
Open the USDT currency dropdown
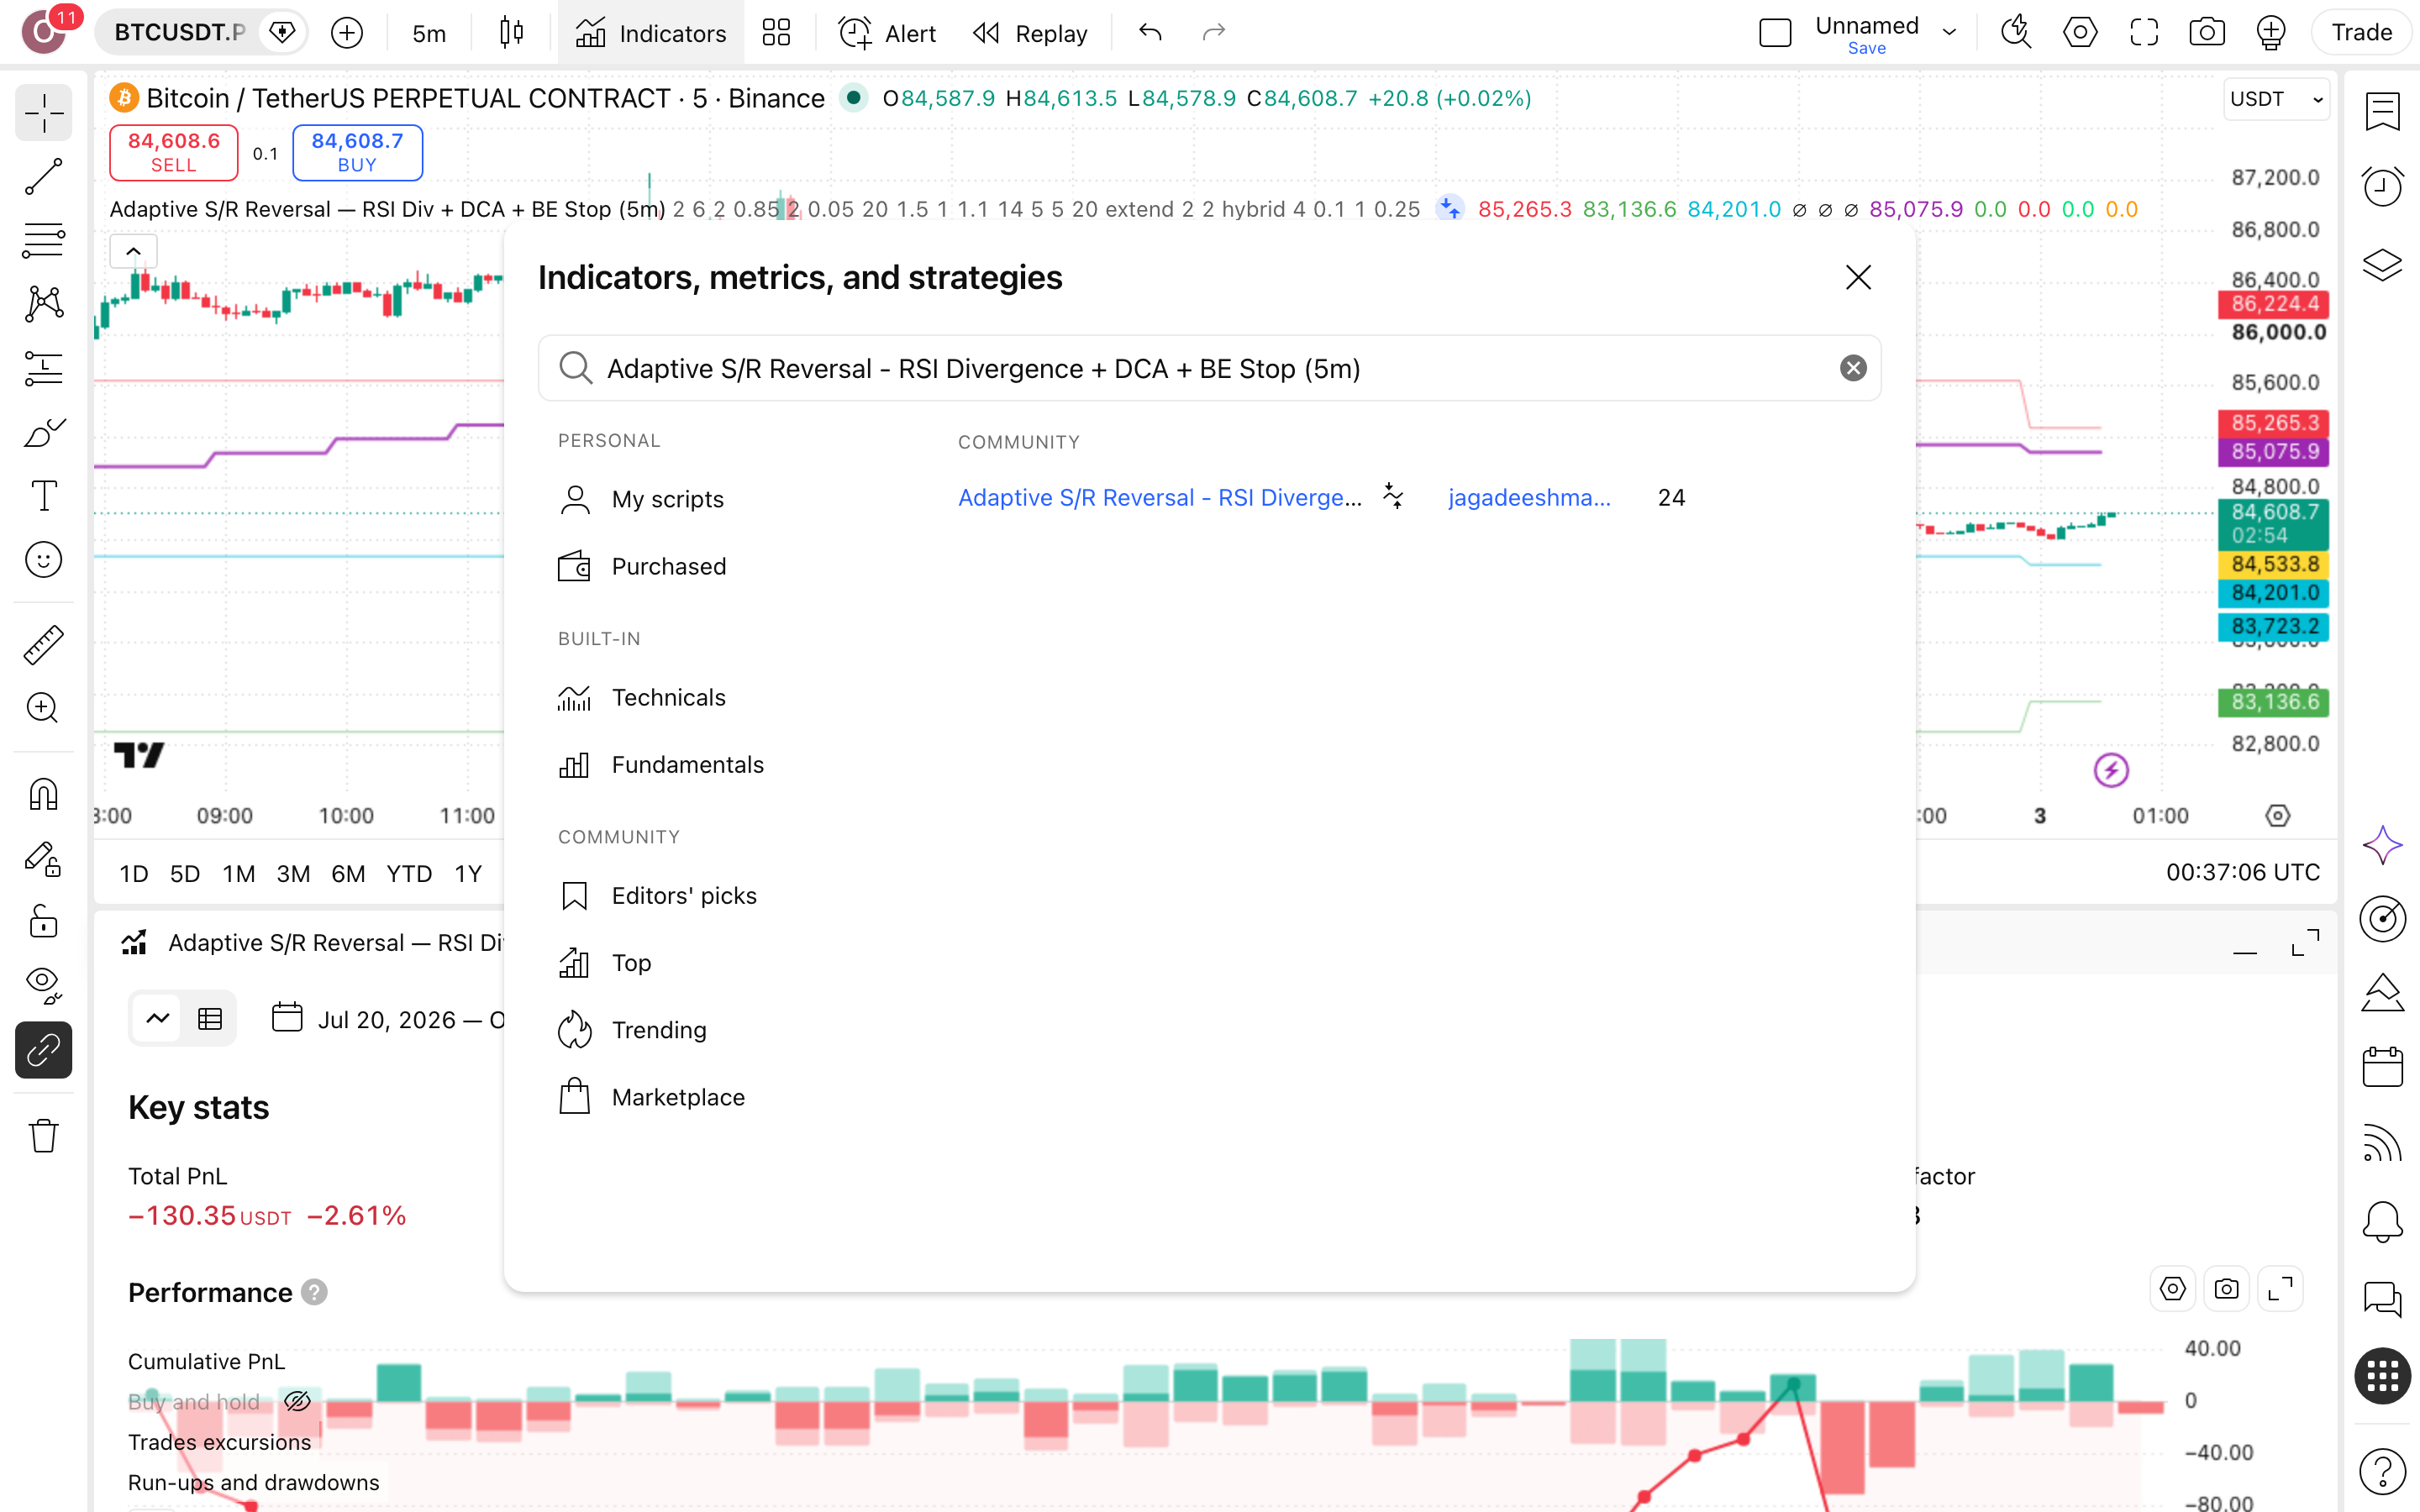(x=2276, y=99)
